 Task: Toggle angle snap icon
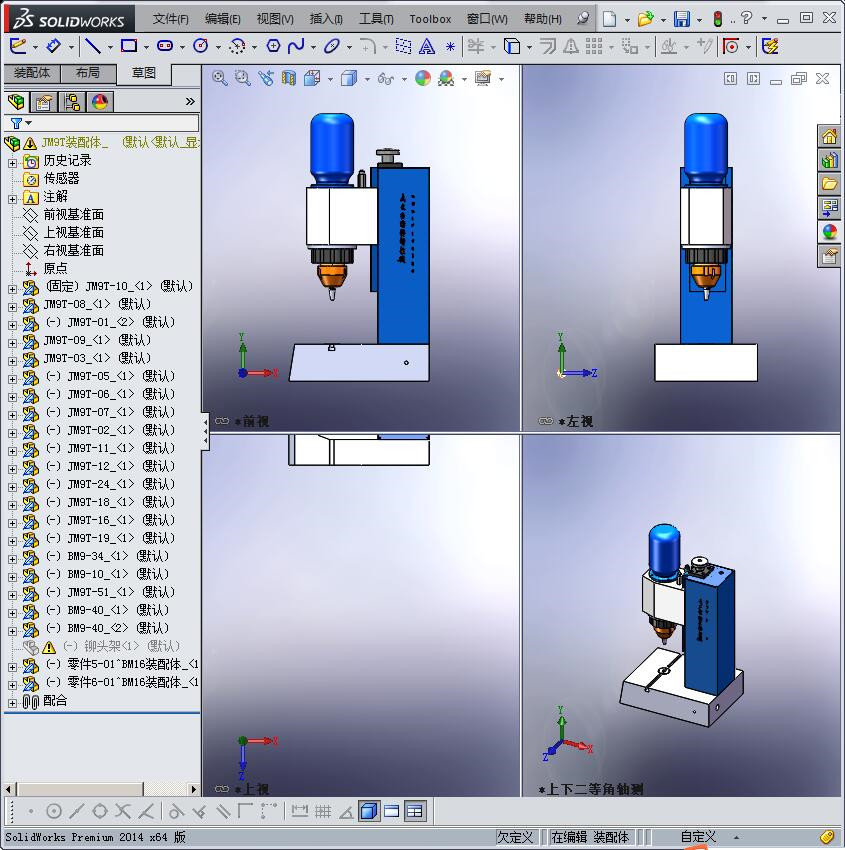[x=346, y=812]
